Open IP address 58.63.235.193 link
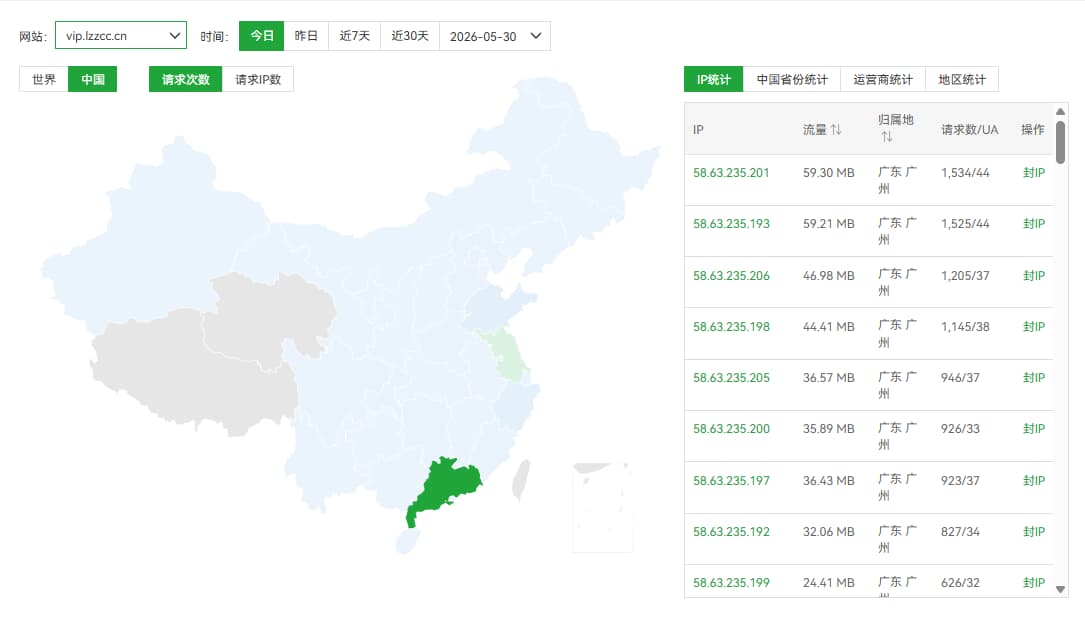Screen dimensions: 1085x628 [x=731, y=224]
